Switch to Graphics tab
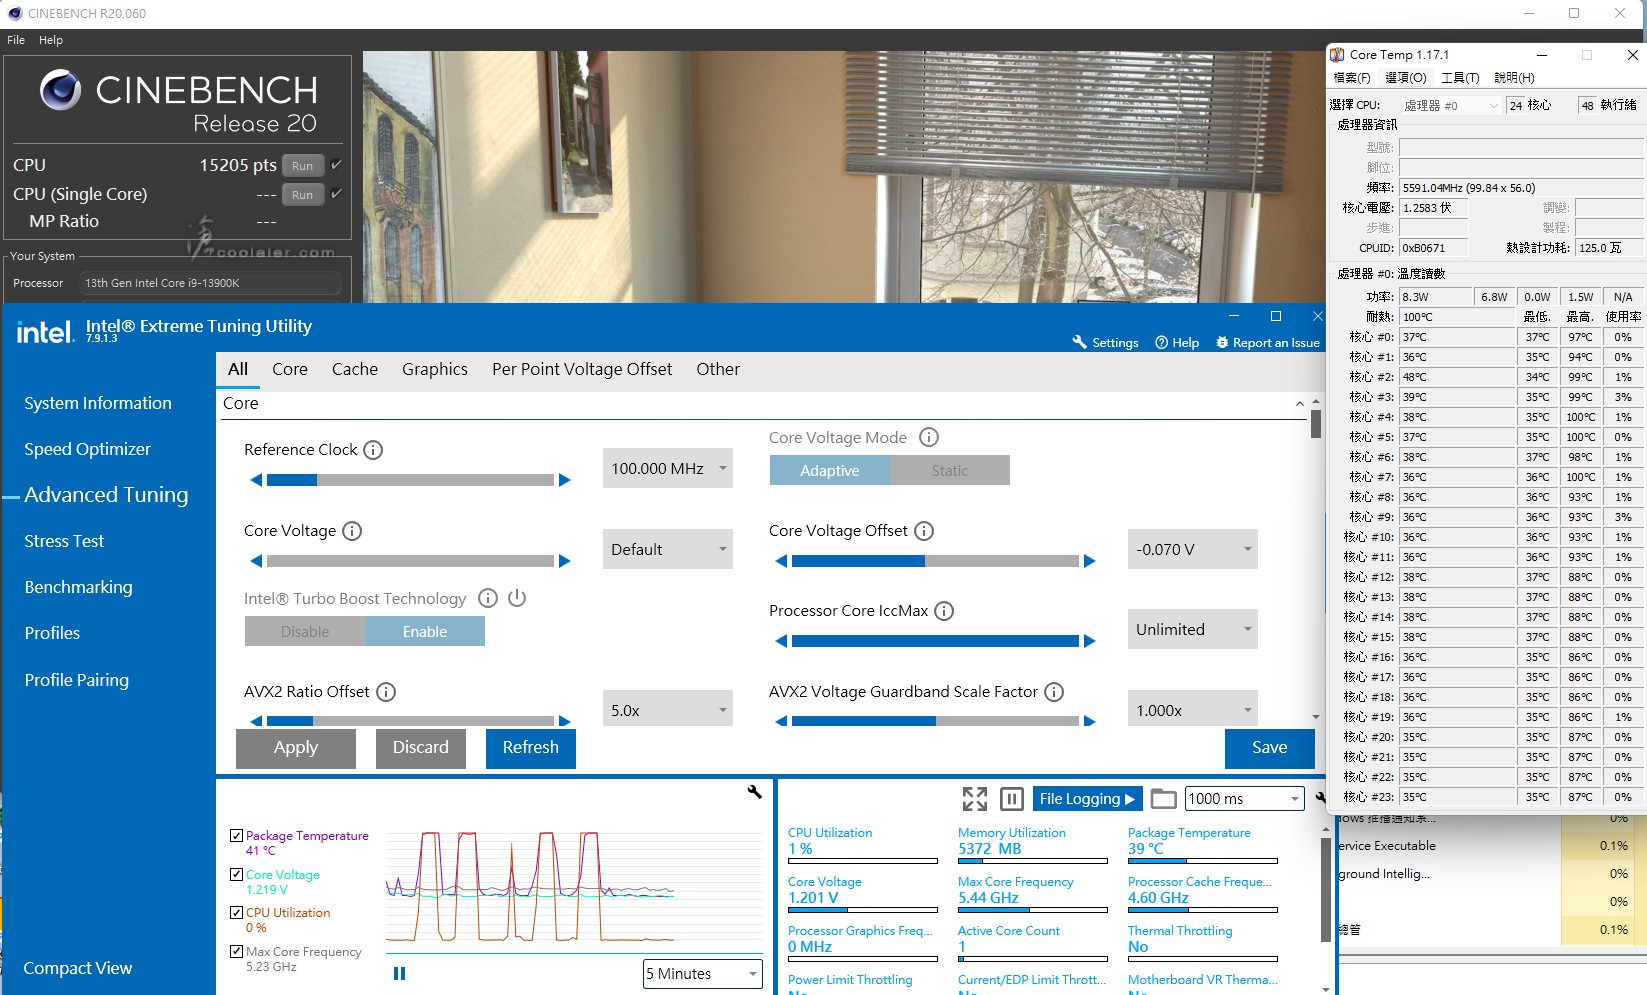 tap(435, 369)
